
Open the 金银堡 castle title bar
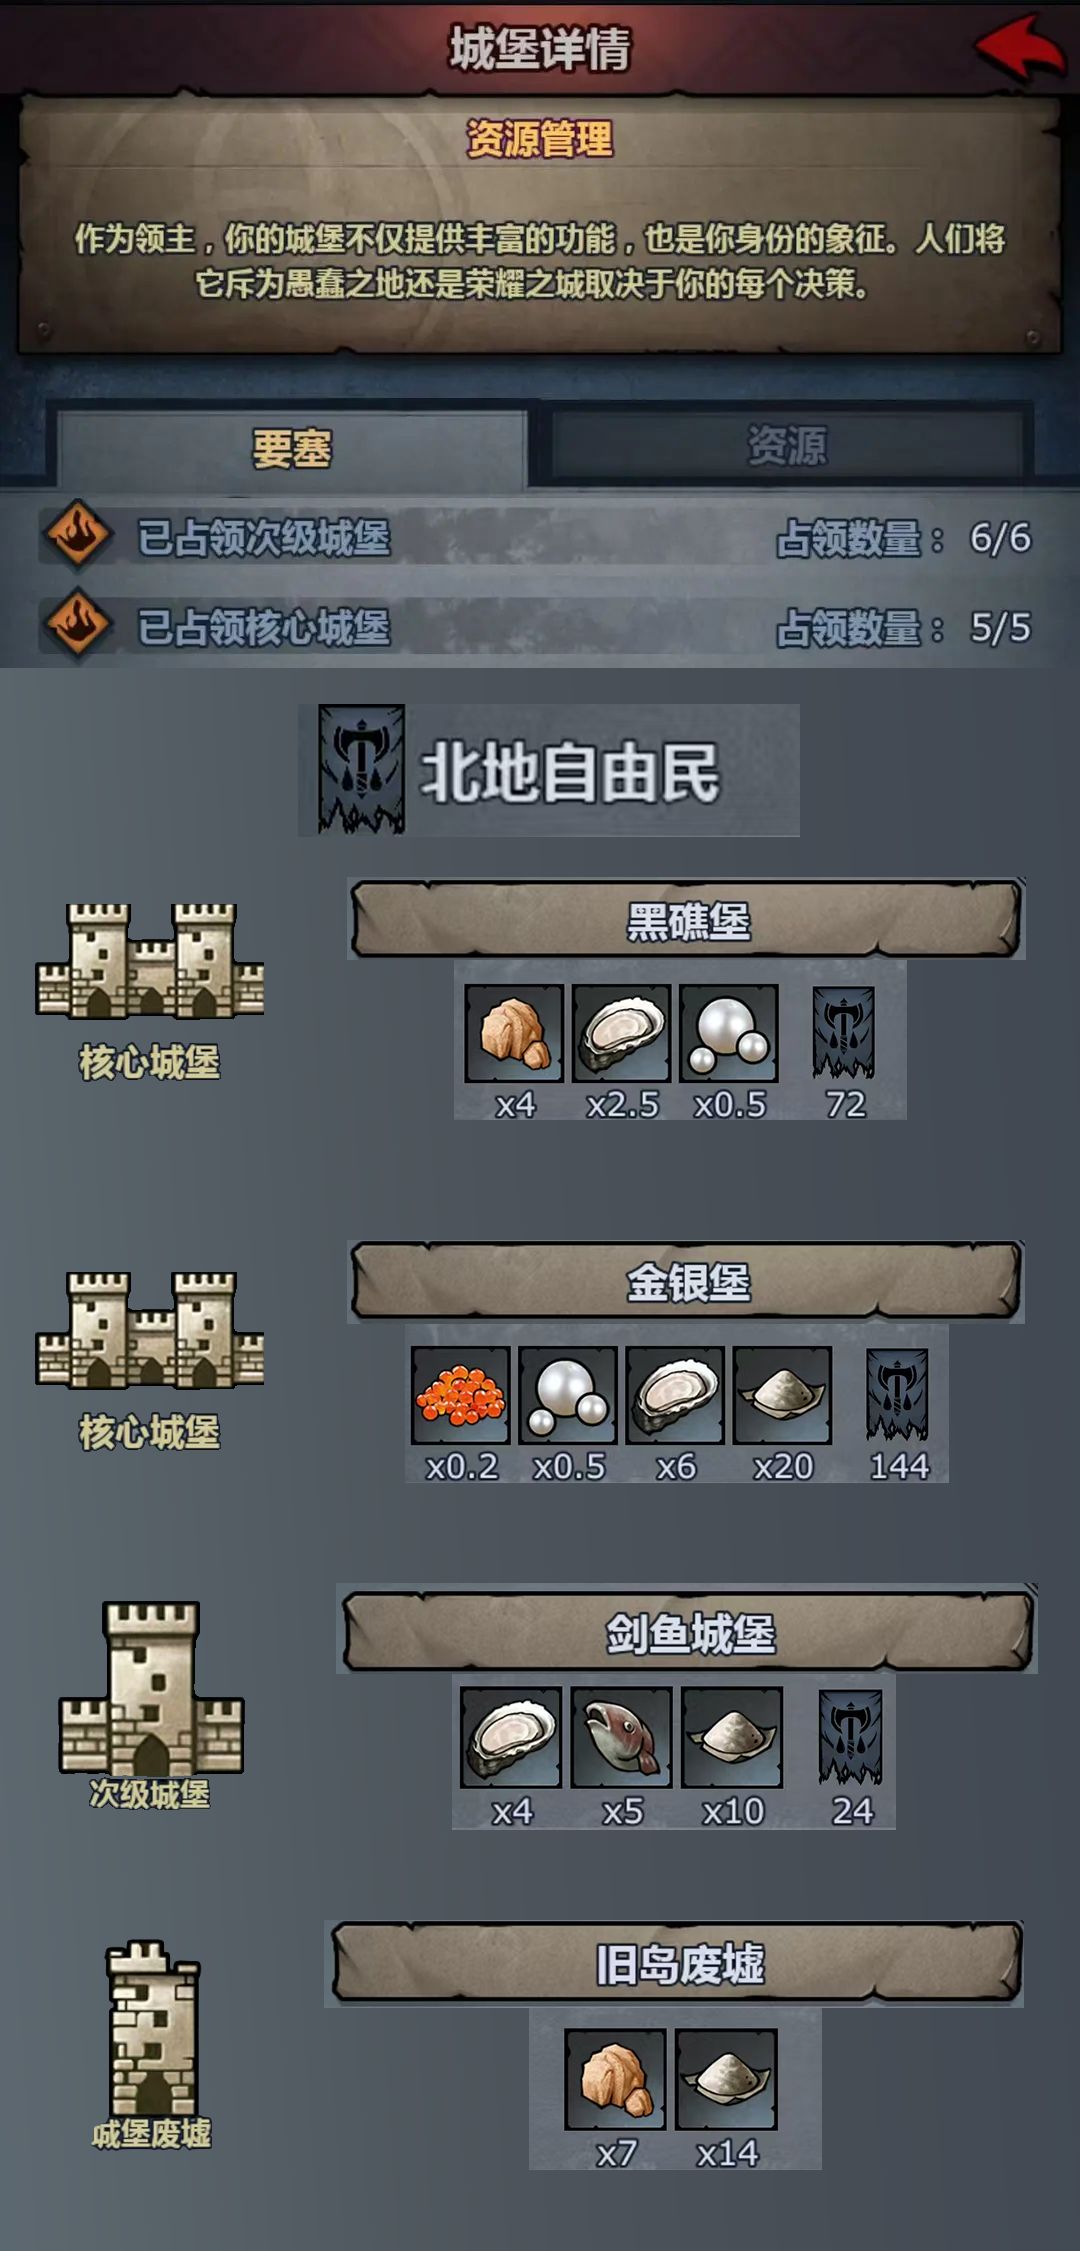686,1283
